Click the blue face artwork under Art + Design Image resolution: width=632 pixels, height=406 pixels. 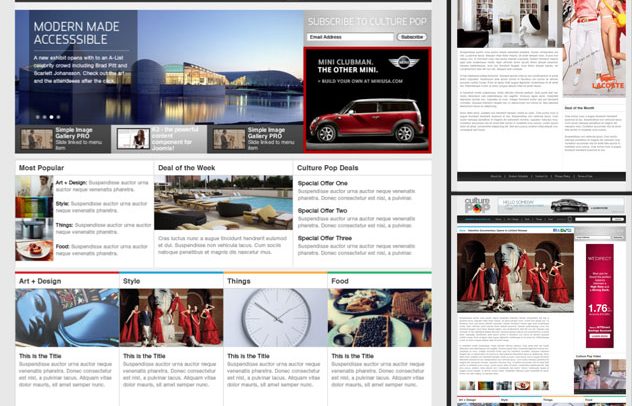[66, 318]
